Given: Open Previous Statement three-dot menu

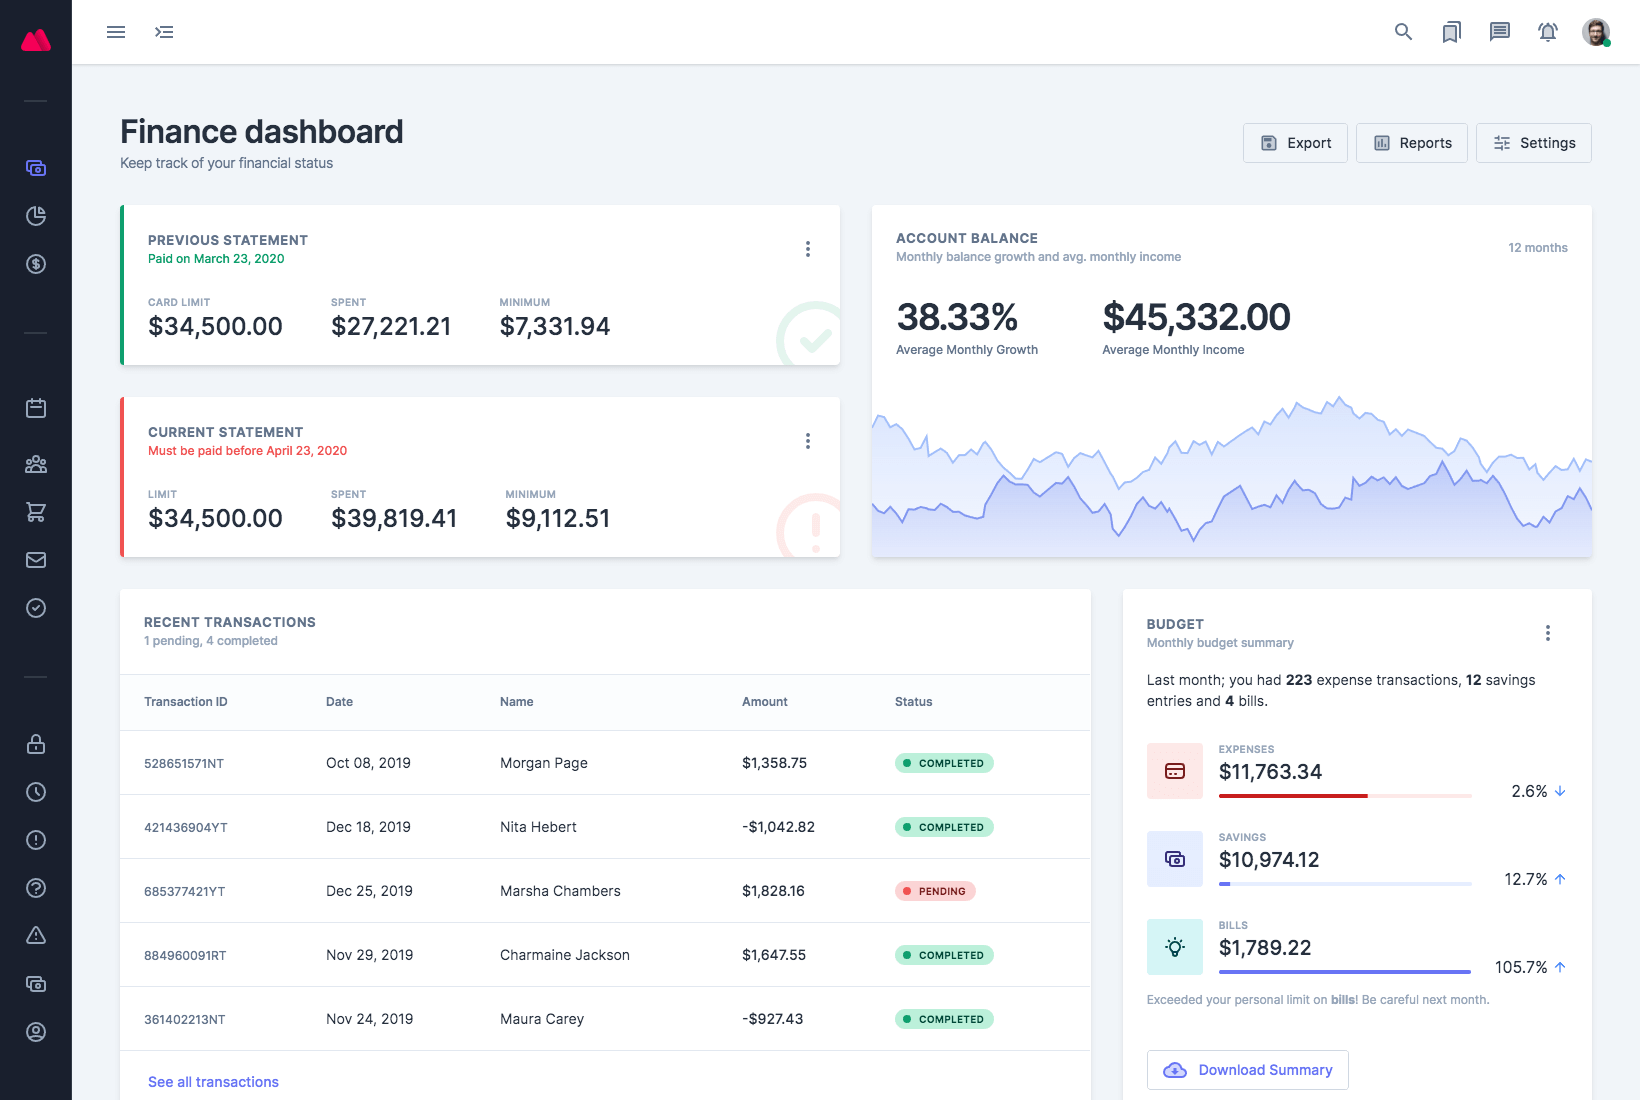Looking at the screenshot, I should 808,249.
